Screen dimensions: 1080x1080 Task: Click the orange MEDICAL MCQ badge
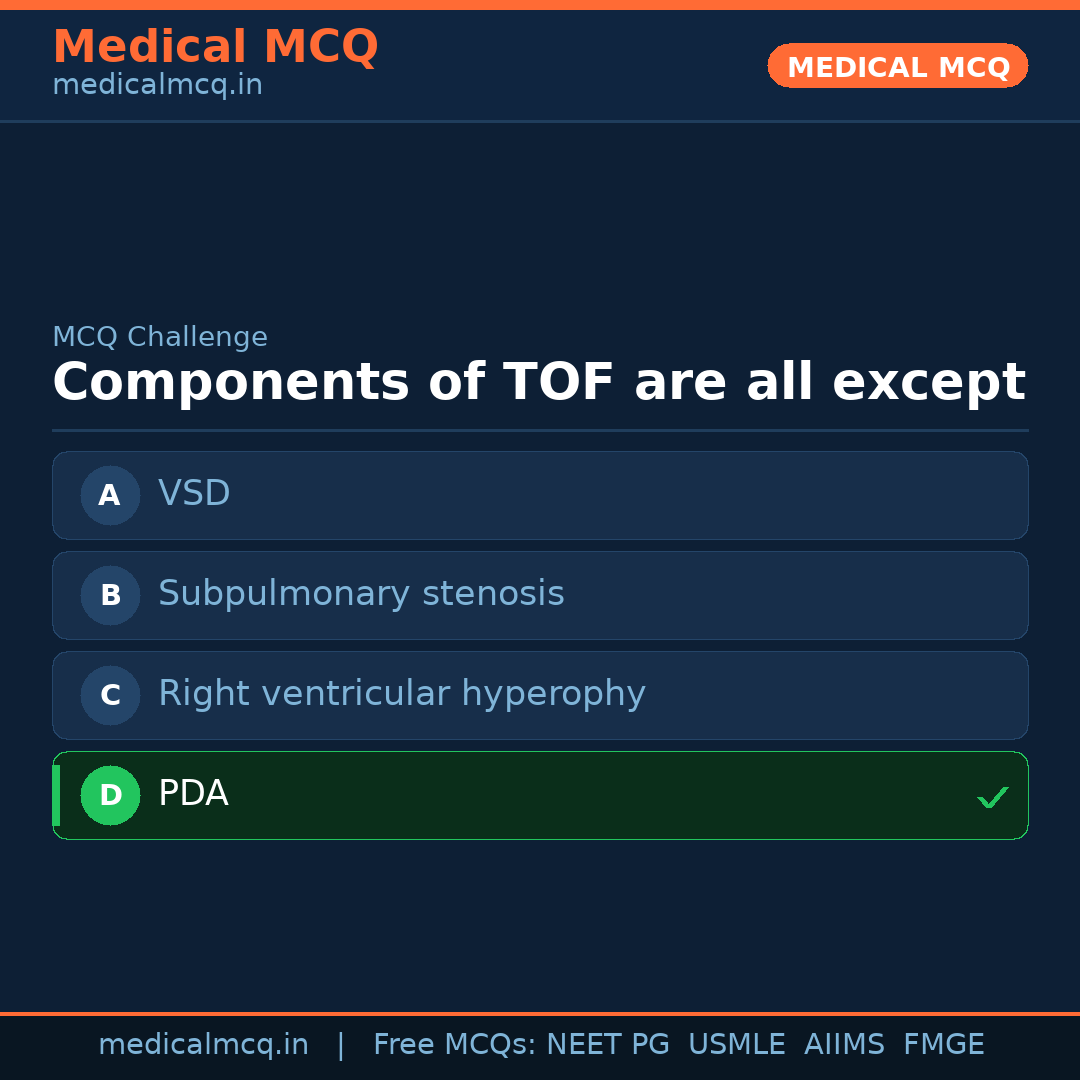point(897,66)
